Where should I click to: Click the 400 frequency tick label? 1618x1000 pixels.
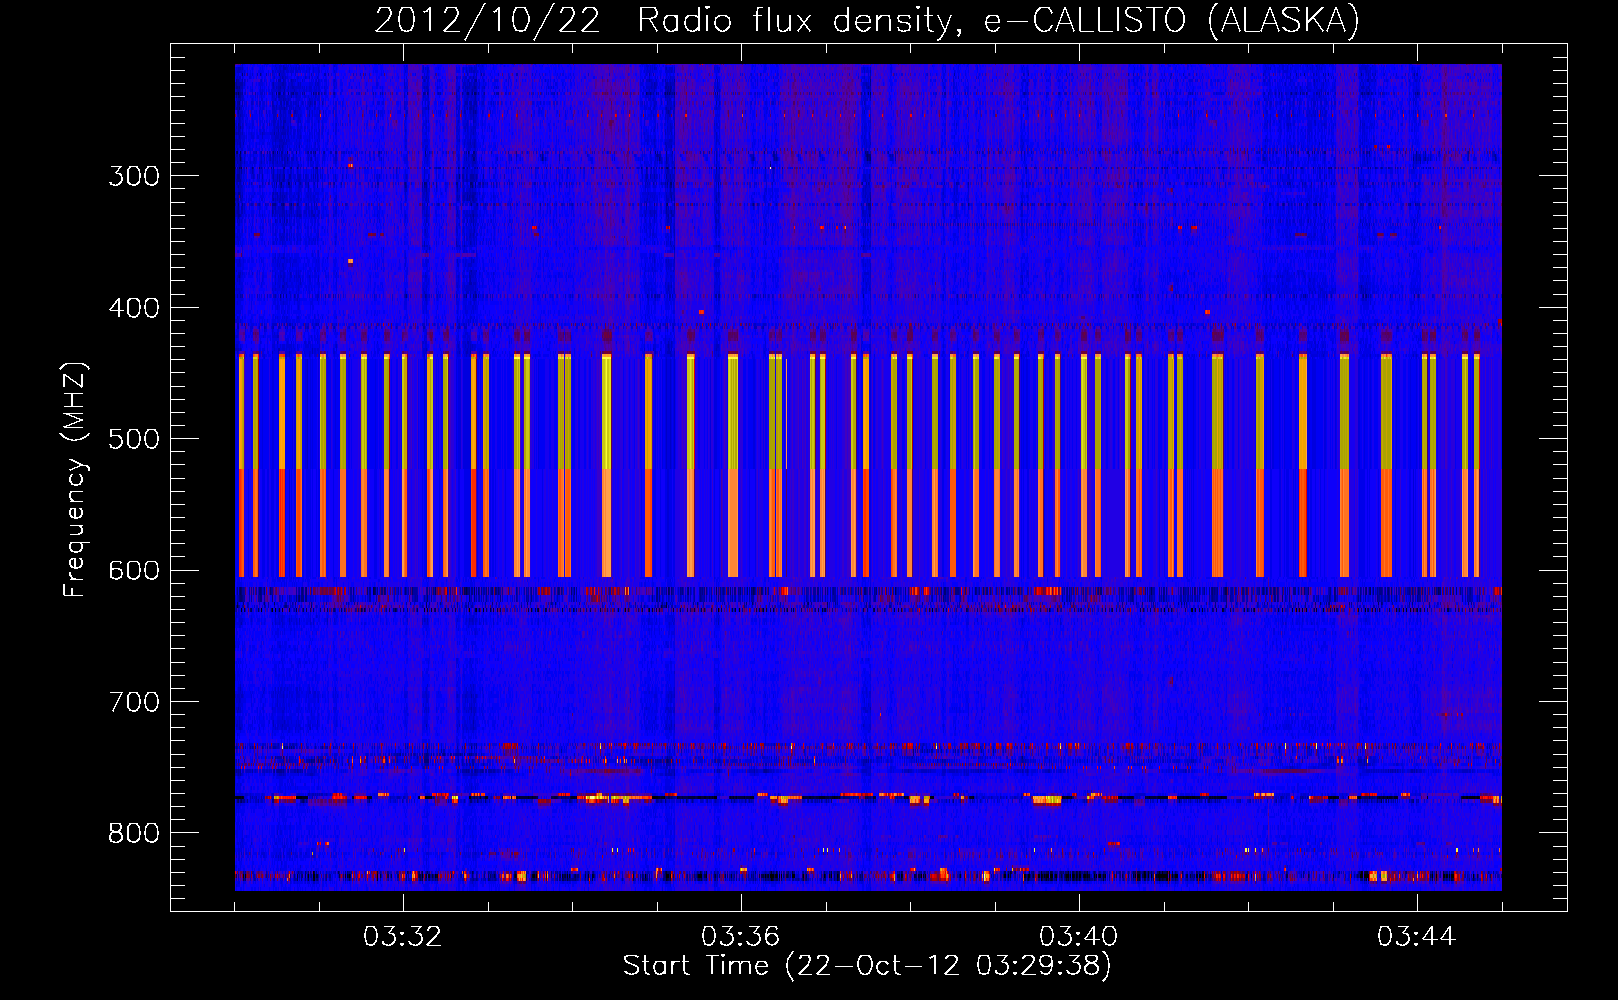pos(134,308)
